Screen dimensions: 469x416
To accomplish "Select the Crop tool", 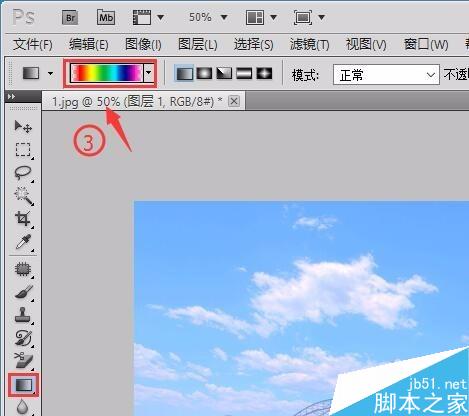I will pos(23,219).
